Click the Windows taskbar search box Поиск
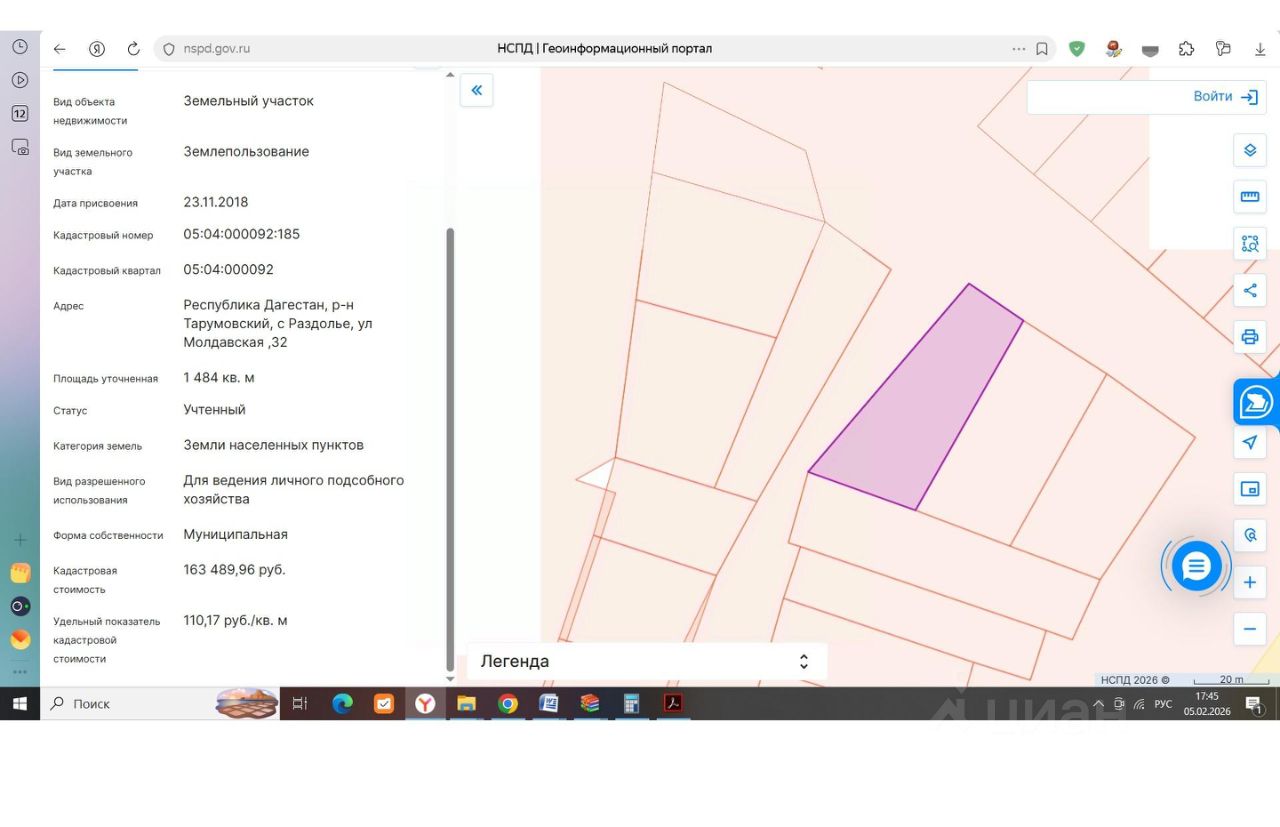Viewport: 1280px width, 827px height. coord(160,704)
